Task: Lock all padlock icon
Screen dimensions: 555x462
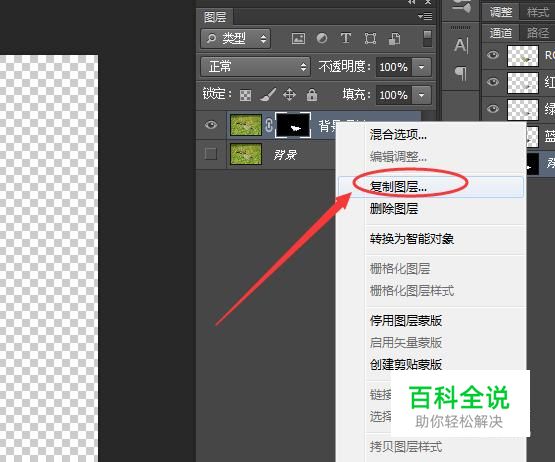Action: click(x=312, y=95)
